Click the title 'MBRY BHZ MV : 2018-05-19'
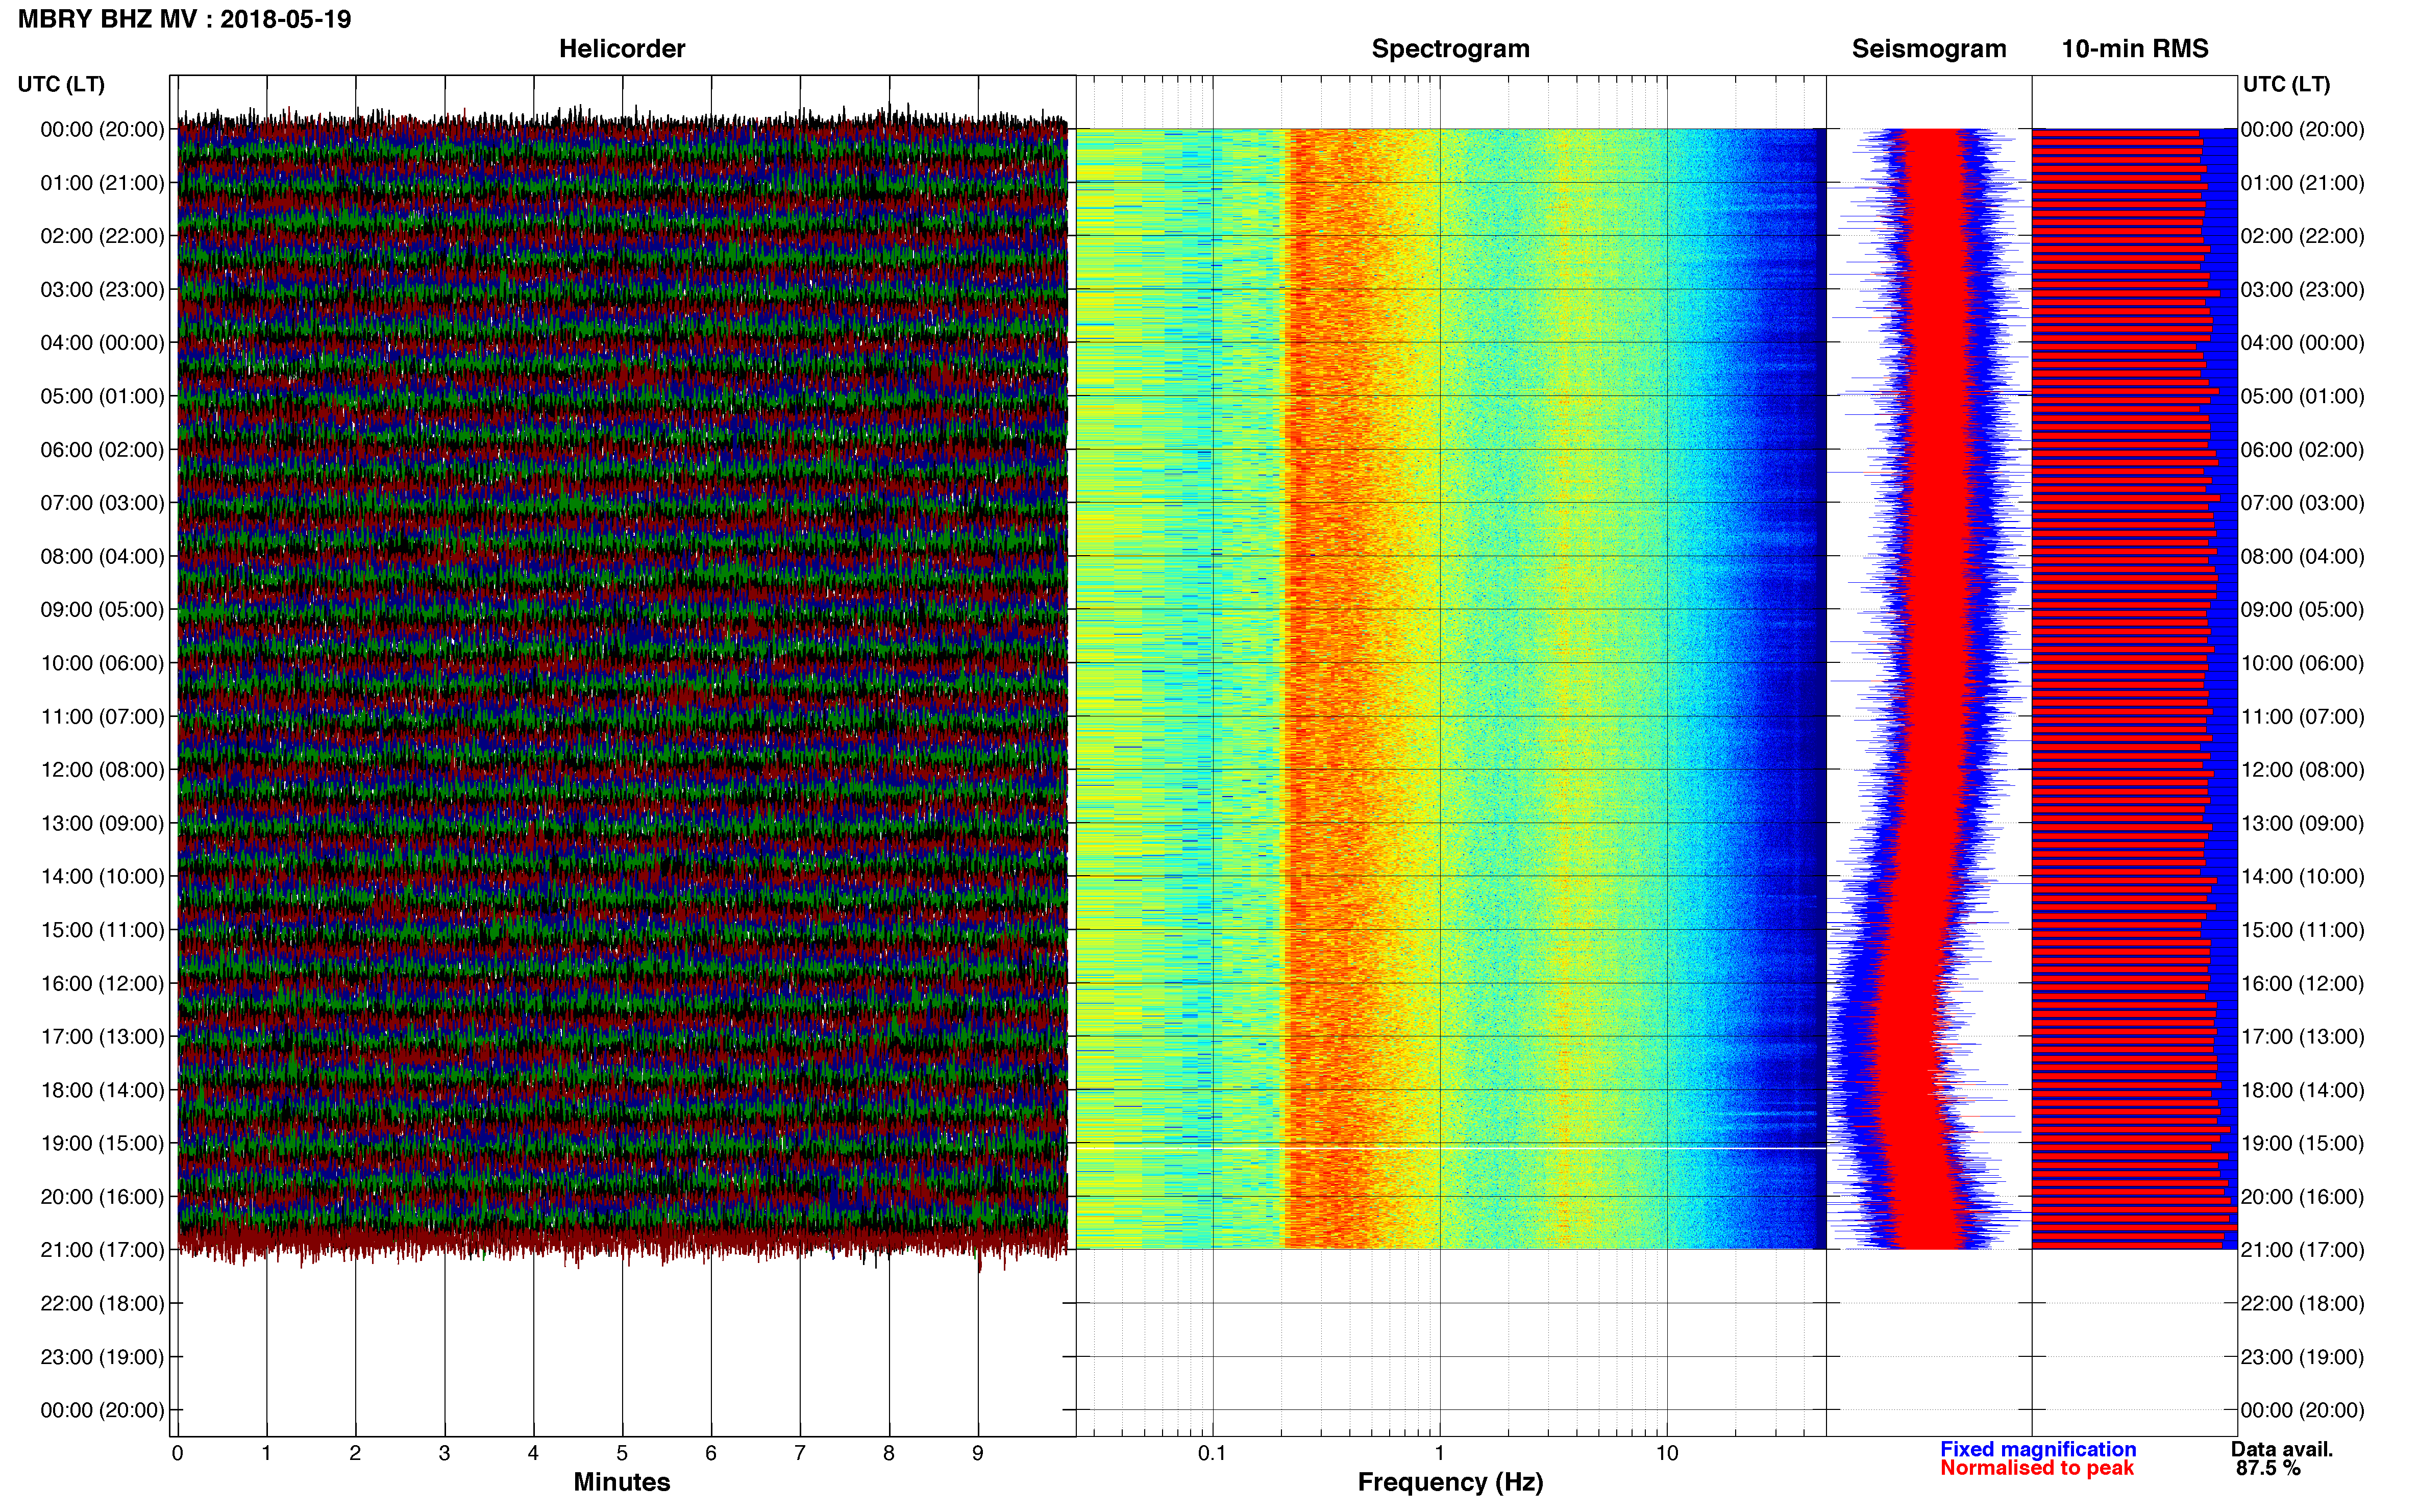The height and width of the screenshot is (1512, 2419). coord(184,19)
